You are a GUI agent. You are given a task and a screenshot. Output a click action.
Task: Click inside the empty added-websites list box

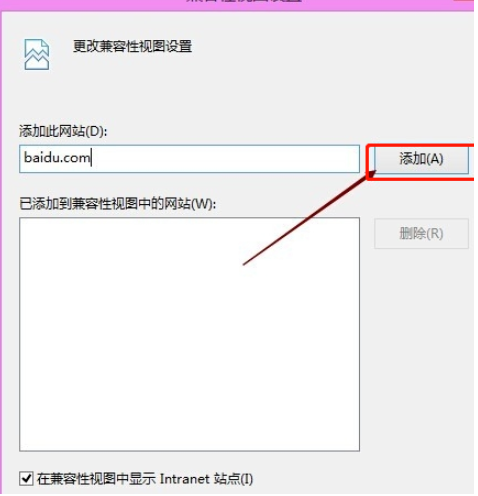click(189, 334)
